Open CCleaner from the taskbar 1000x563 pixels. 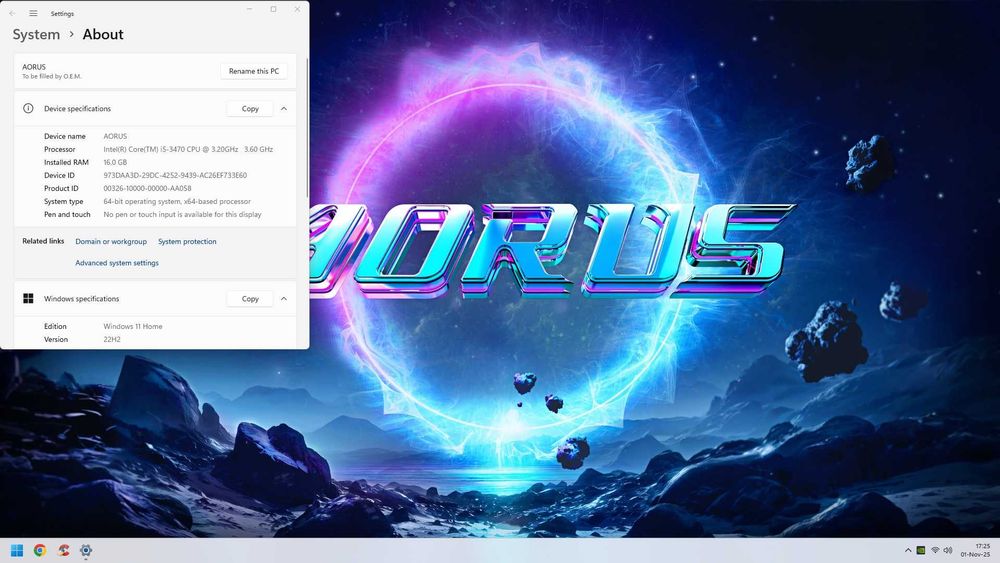coord(63,550)
